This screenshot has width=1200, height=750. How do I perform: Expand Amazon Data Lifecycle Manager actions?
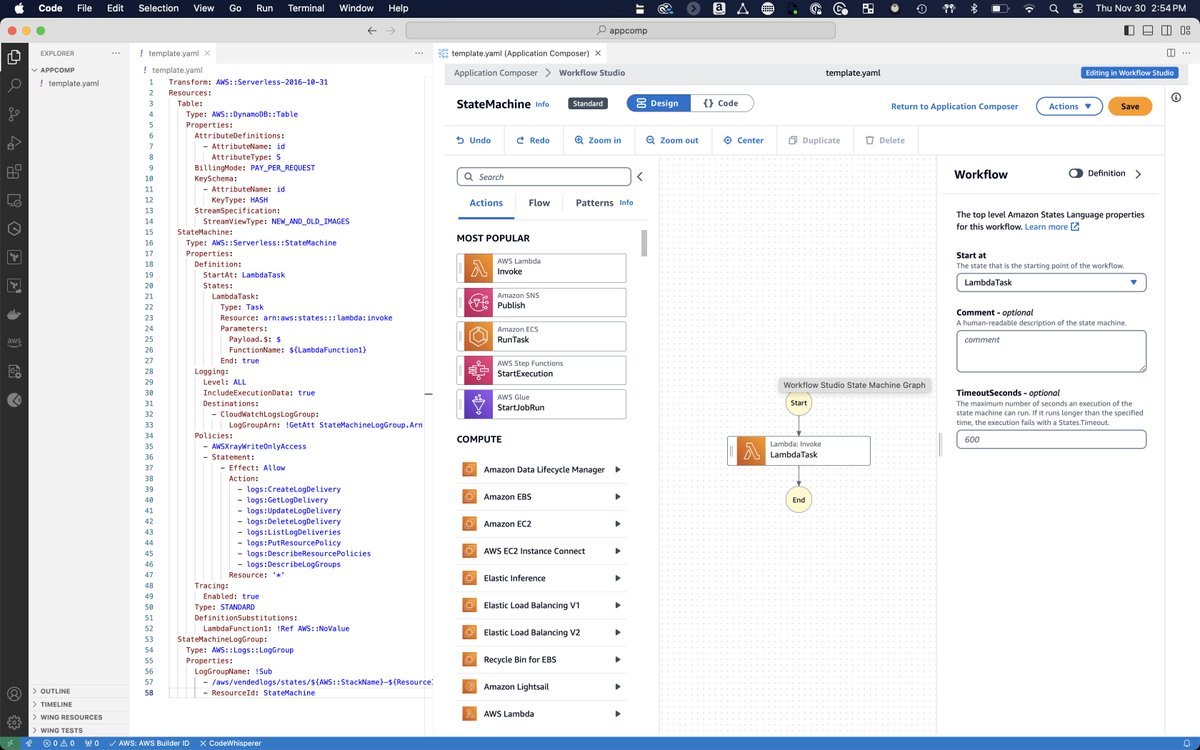click(x=617, y=469)
